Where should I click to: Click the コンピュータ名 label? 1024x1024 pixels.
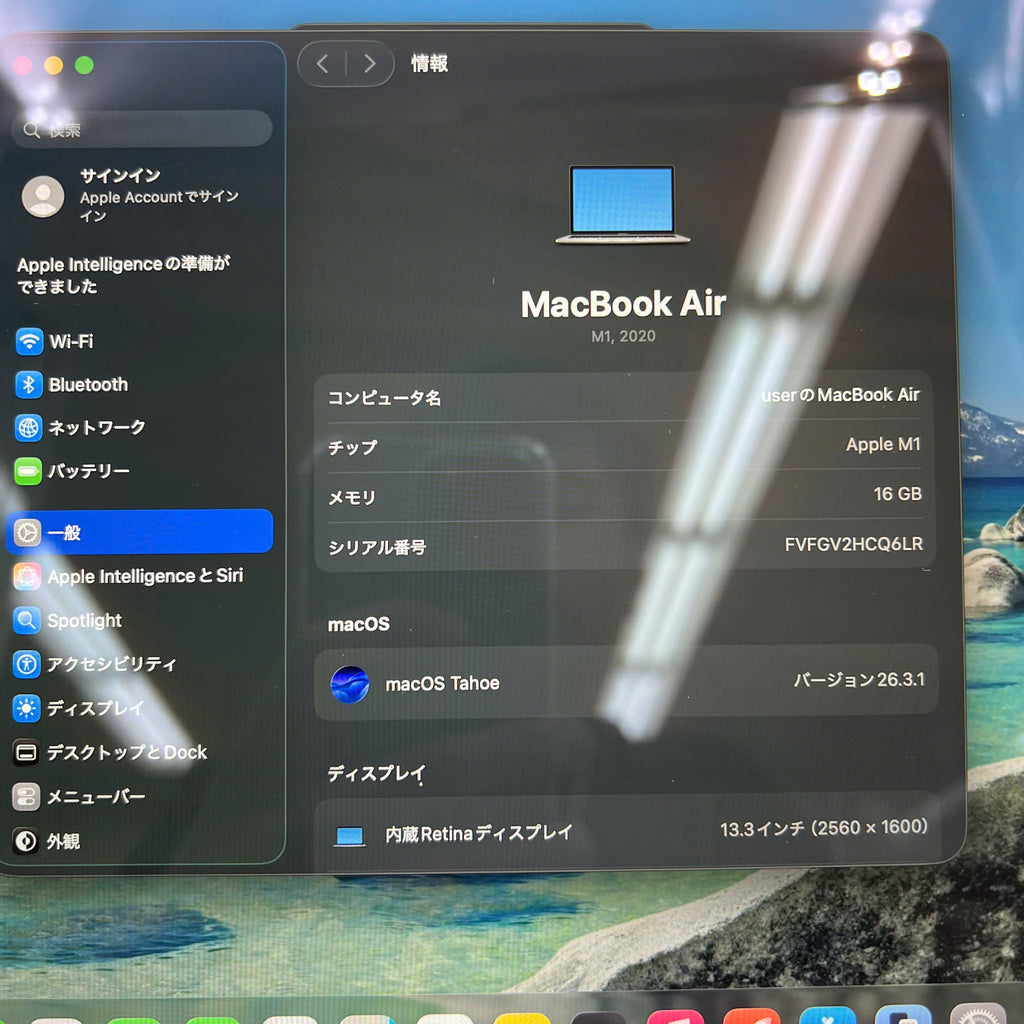coord(384,398)
